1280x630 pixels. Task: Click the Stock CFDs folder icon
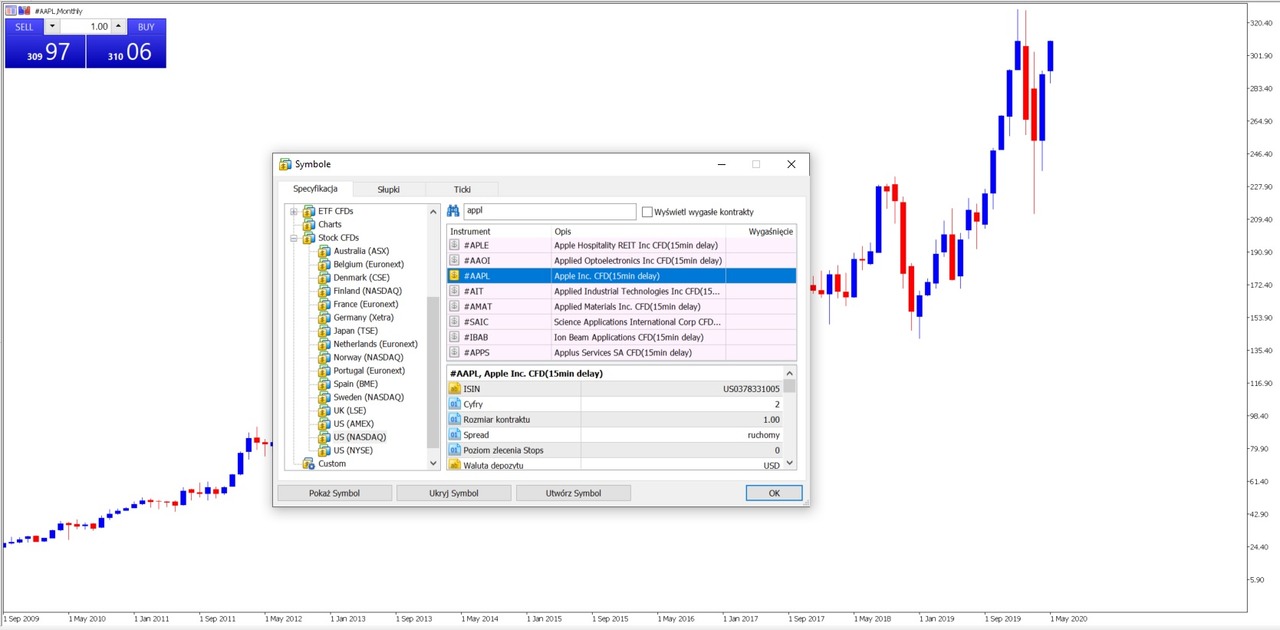point(308,238)
